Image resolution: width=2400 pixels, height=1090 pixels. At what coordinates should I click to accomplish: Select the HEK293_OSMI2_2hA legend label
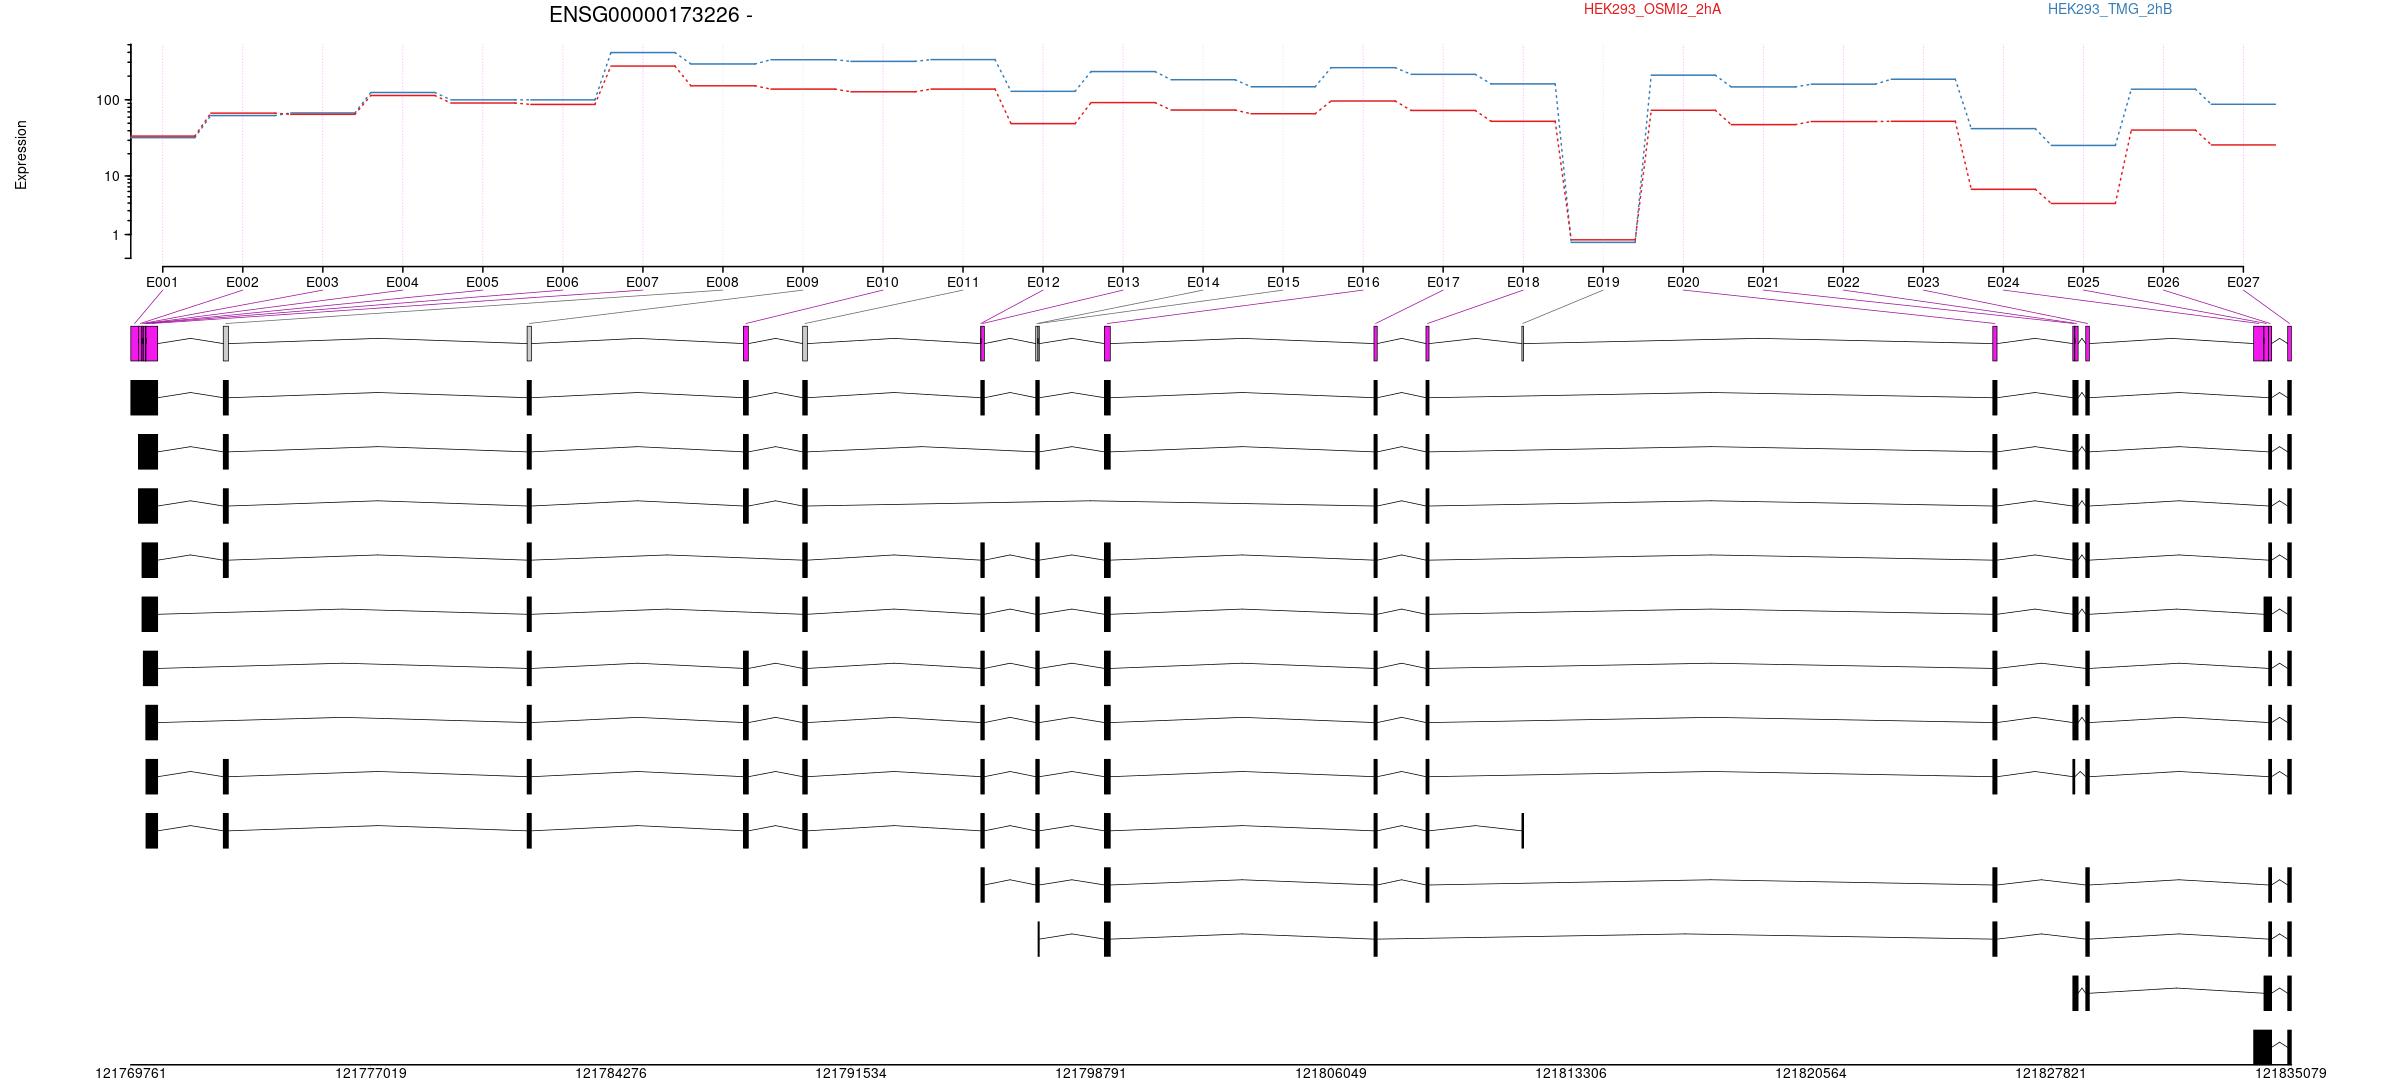coord(1652,9)
